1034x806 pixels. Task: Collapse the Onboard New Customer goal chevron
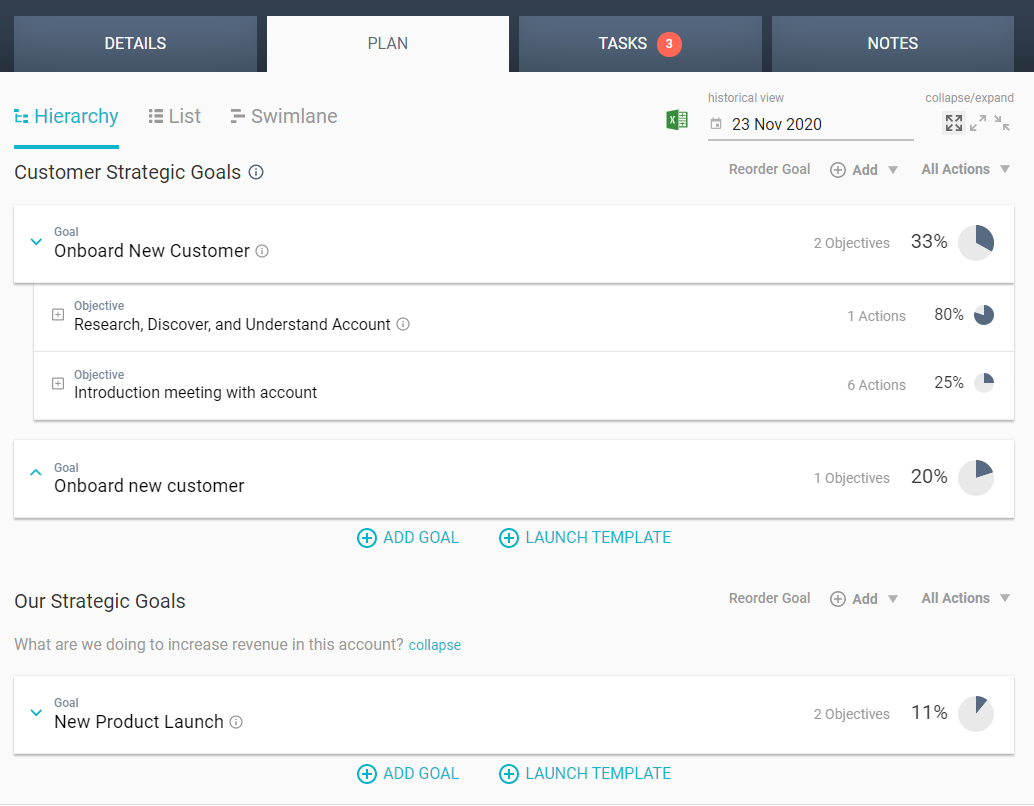tap(36, 242)
